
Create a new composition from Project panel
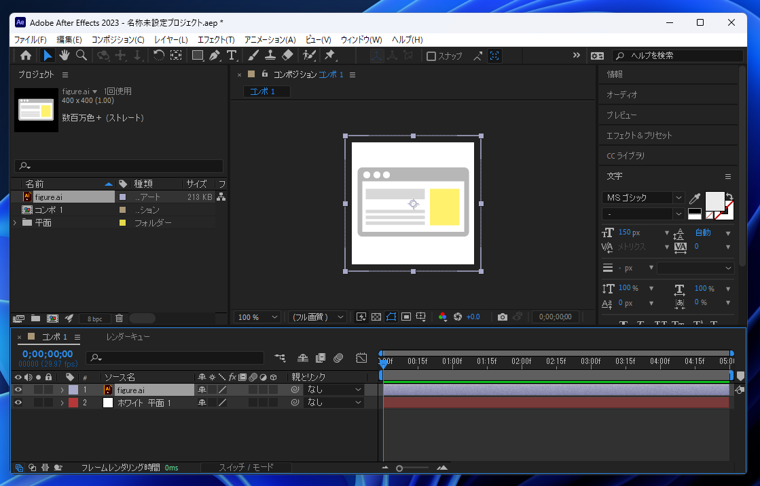point(52,318)
